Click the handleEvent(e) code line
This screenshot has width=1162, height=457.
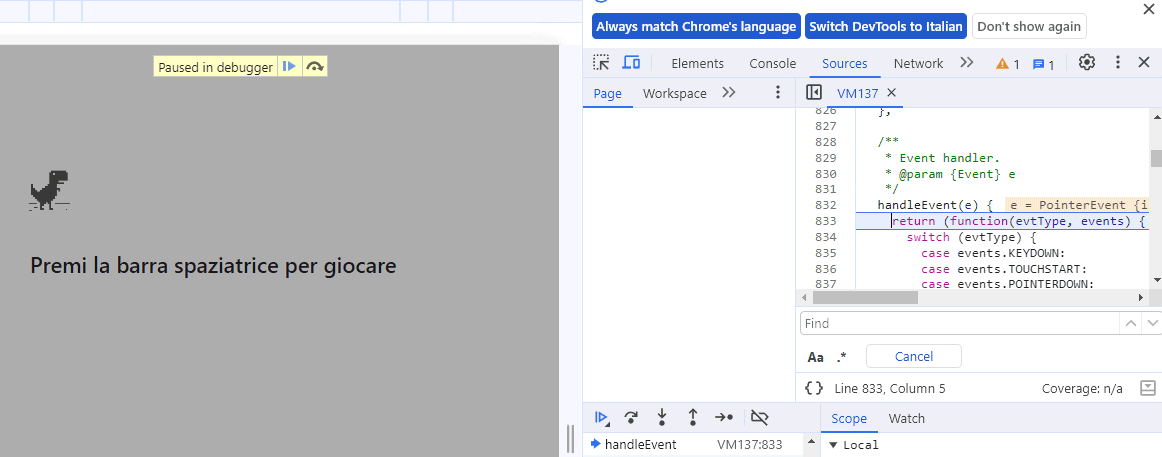pyautogui.click(x=934, y=204)
